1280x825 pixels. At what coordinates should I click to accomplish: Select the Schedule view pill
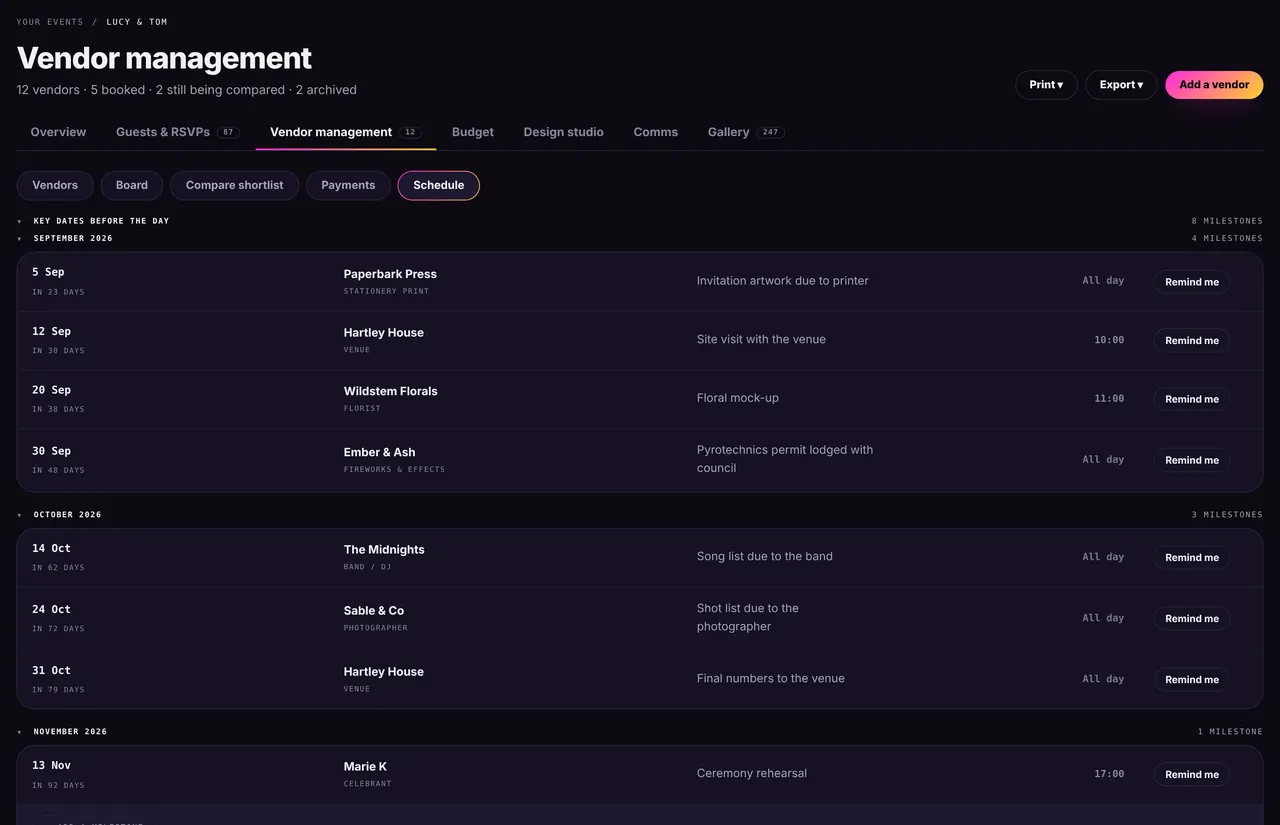click(x=439, y=185)
